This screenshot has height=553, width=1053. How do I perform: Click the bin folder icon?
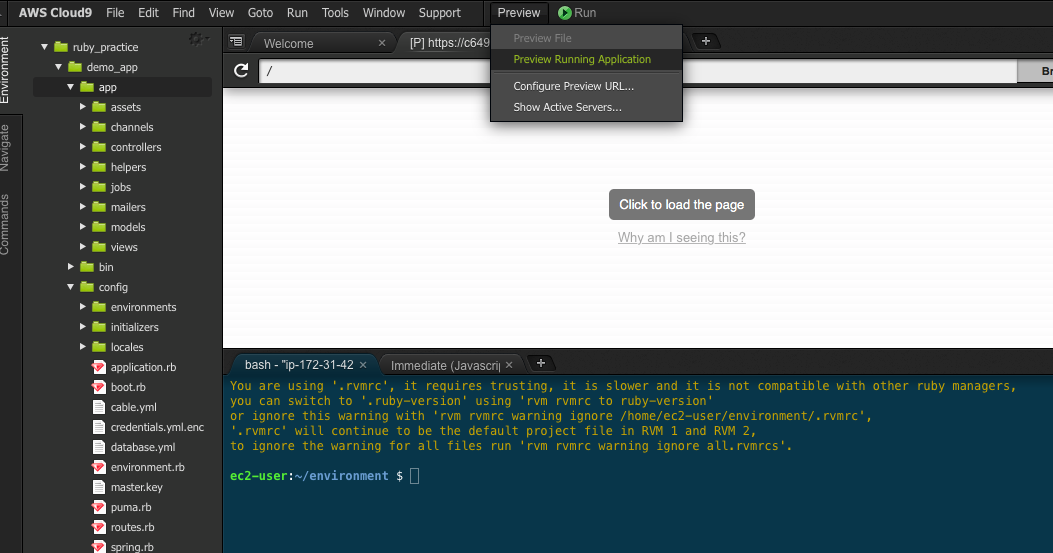point(87,267)
